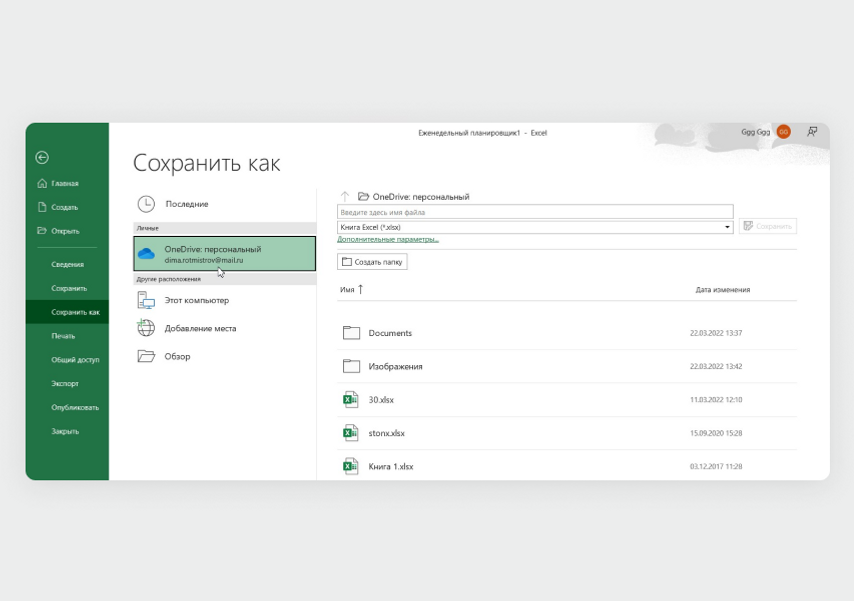The width and height of the screenshot is (854, 601).
Task: Open Общий доступ sharing section
Action: (x=75, y=360)
